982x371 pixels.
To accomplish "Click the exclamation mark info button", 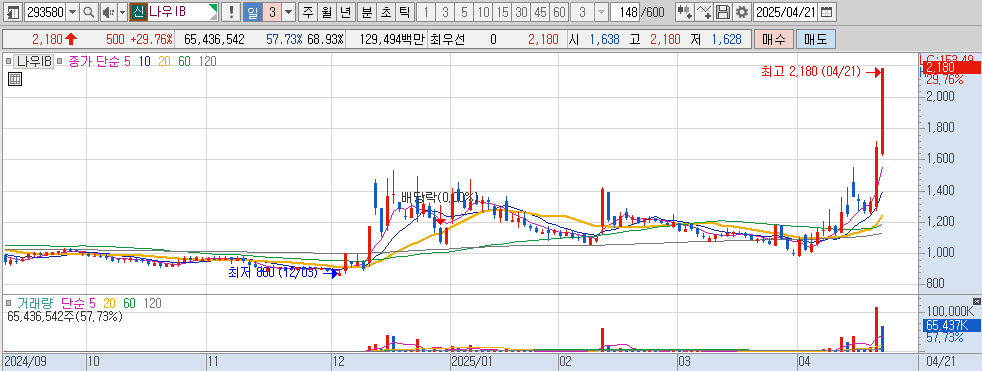I will (232, 11).
